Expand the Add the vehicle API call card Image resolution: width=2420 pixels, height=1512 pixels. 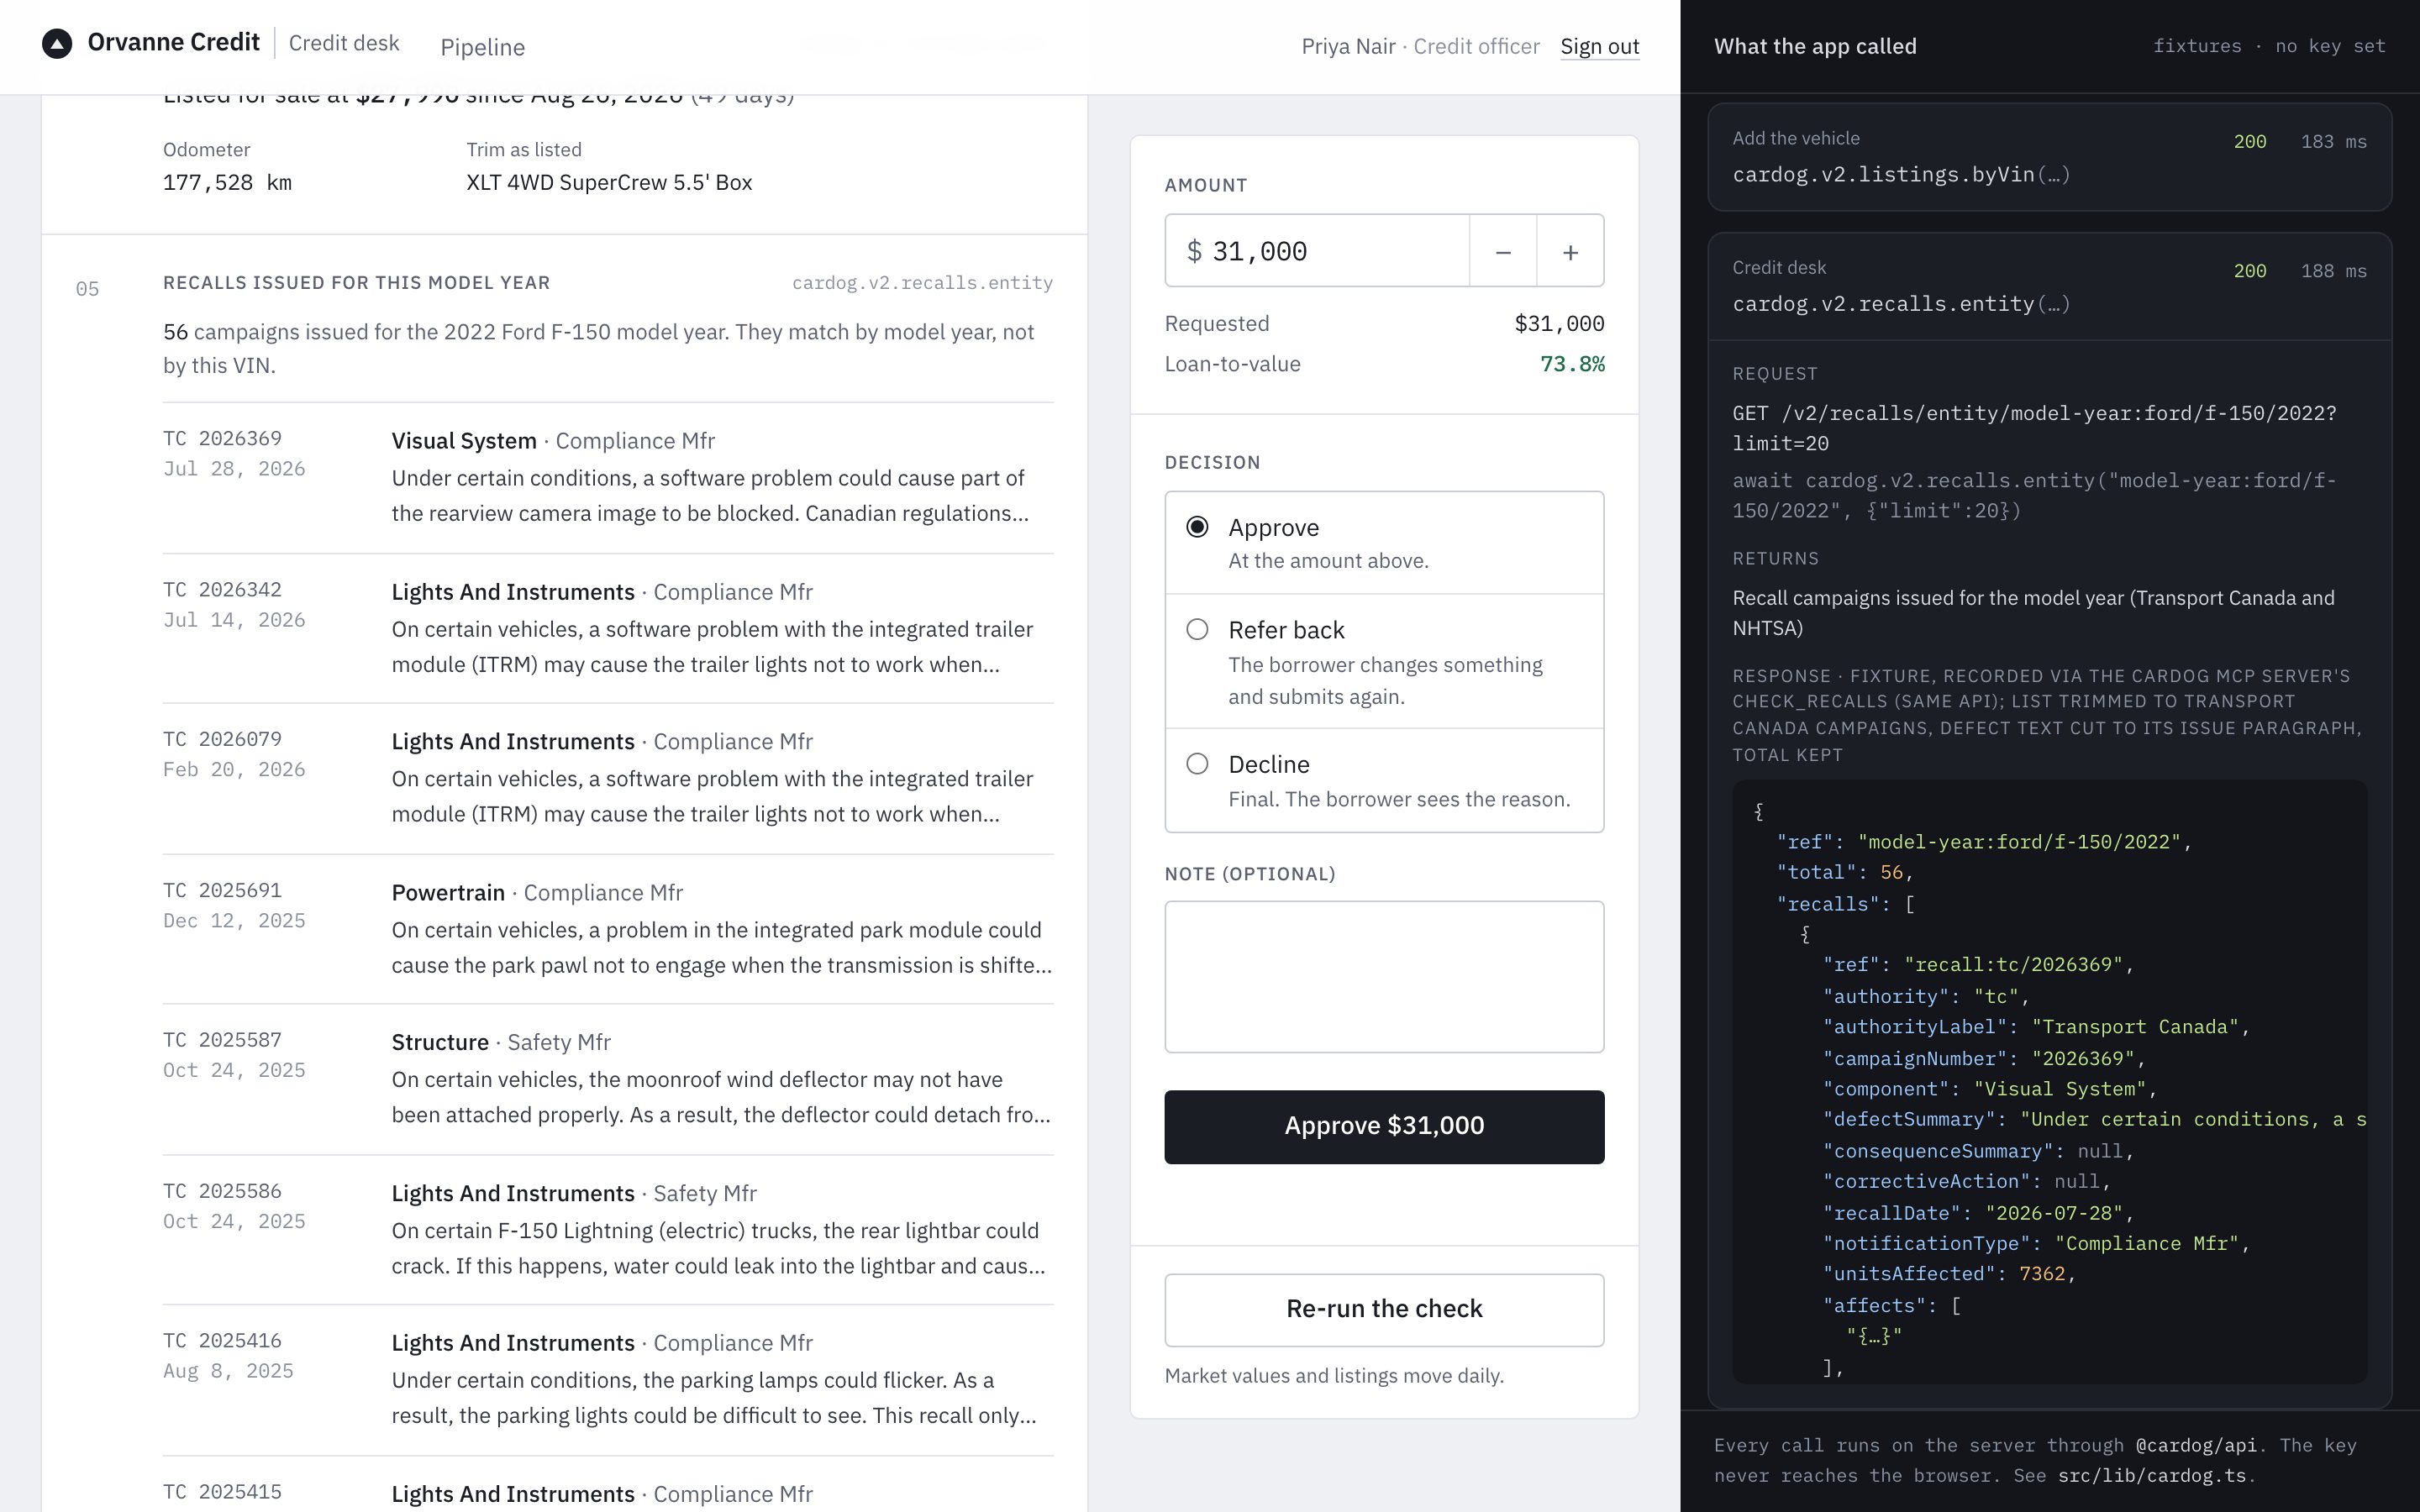click(x=2049, y=157)
